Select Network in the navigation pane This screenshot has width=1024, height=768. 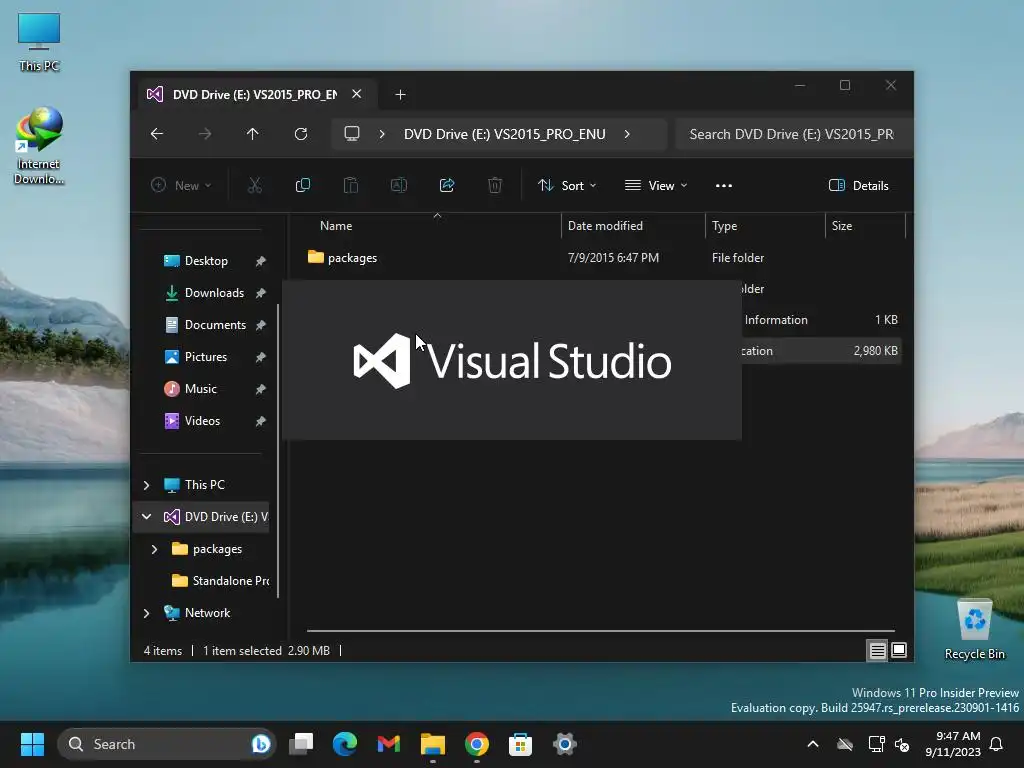point(207,613)
